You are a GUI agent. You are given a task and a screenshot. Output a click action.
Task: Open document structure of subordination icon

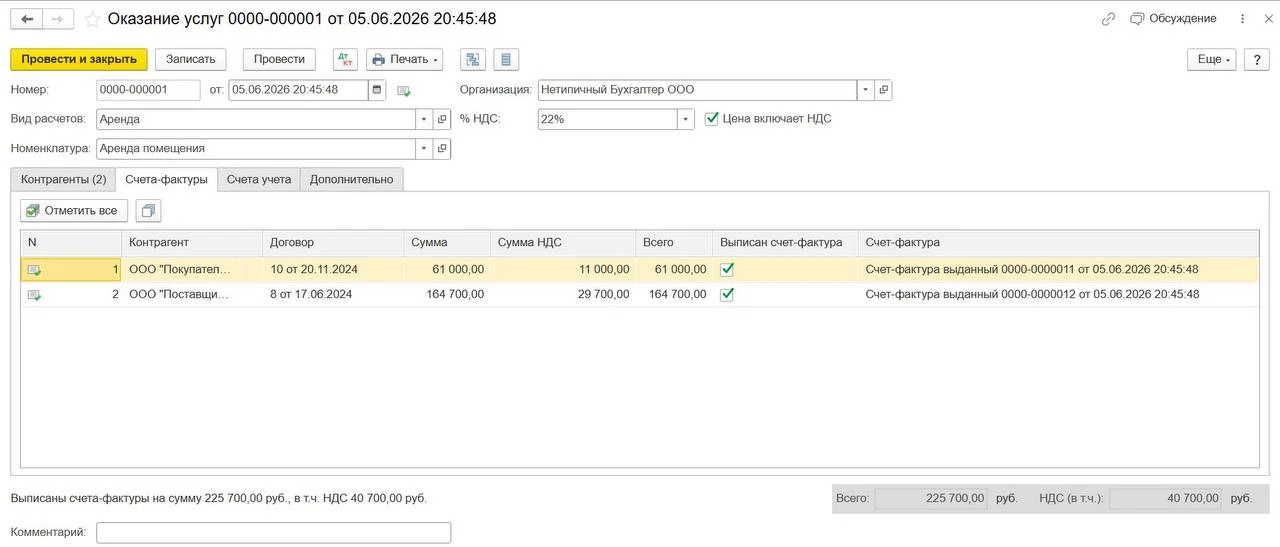[473, 59]
